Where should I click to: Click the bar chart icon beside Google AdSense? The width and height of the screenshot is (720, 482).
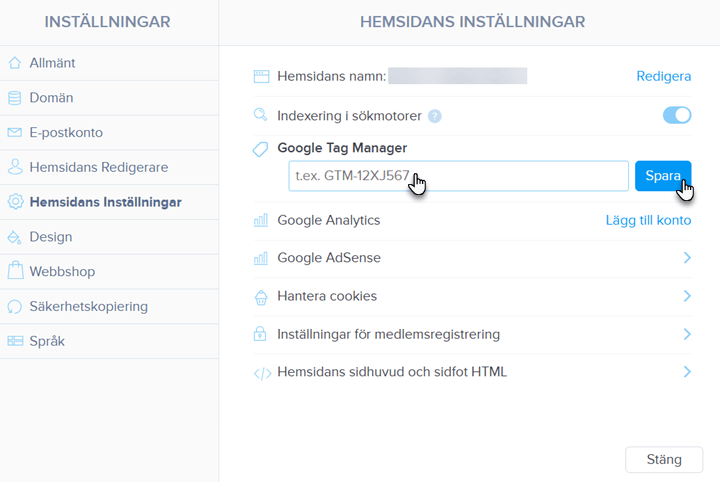[x=260, y=258]
